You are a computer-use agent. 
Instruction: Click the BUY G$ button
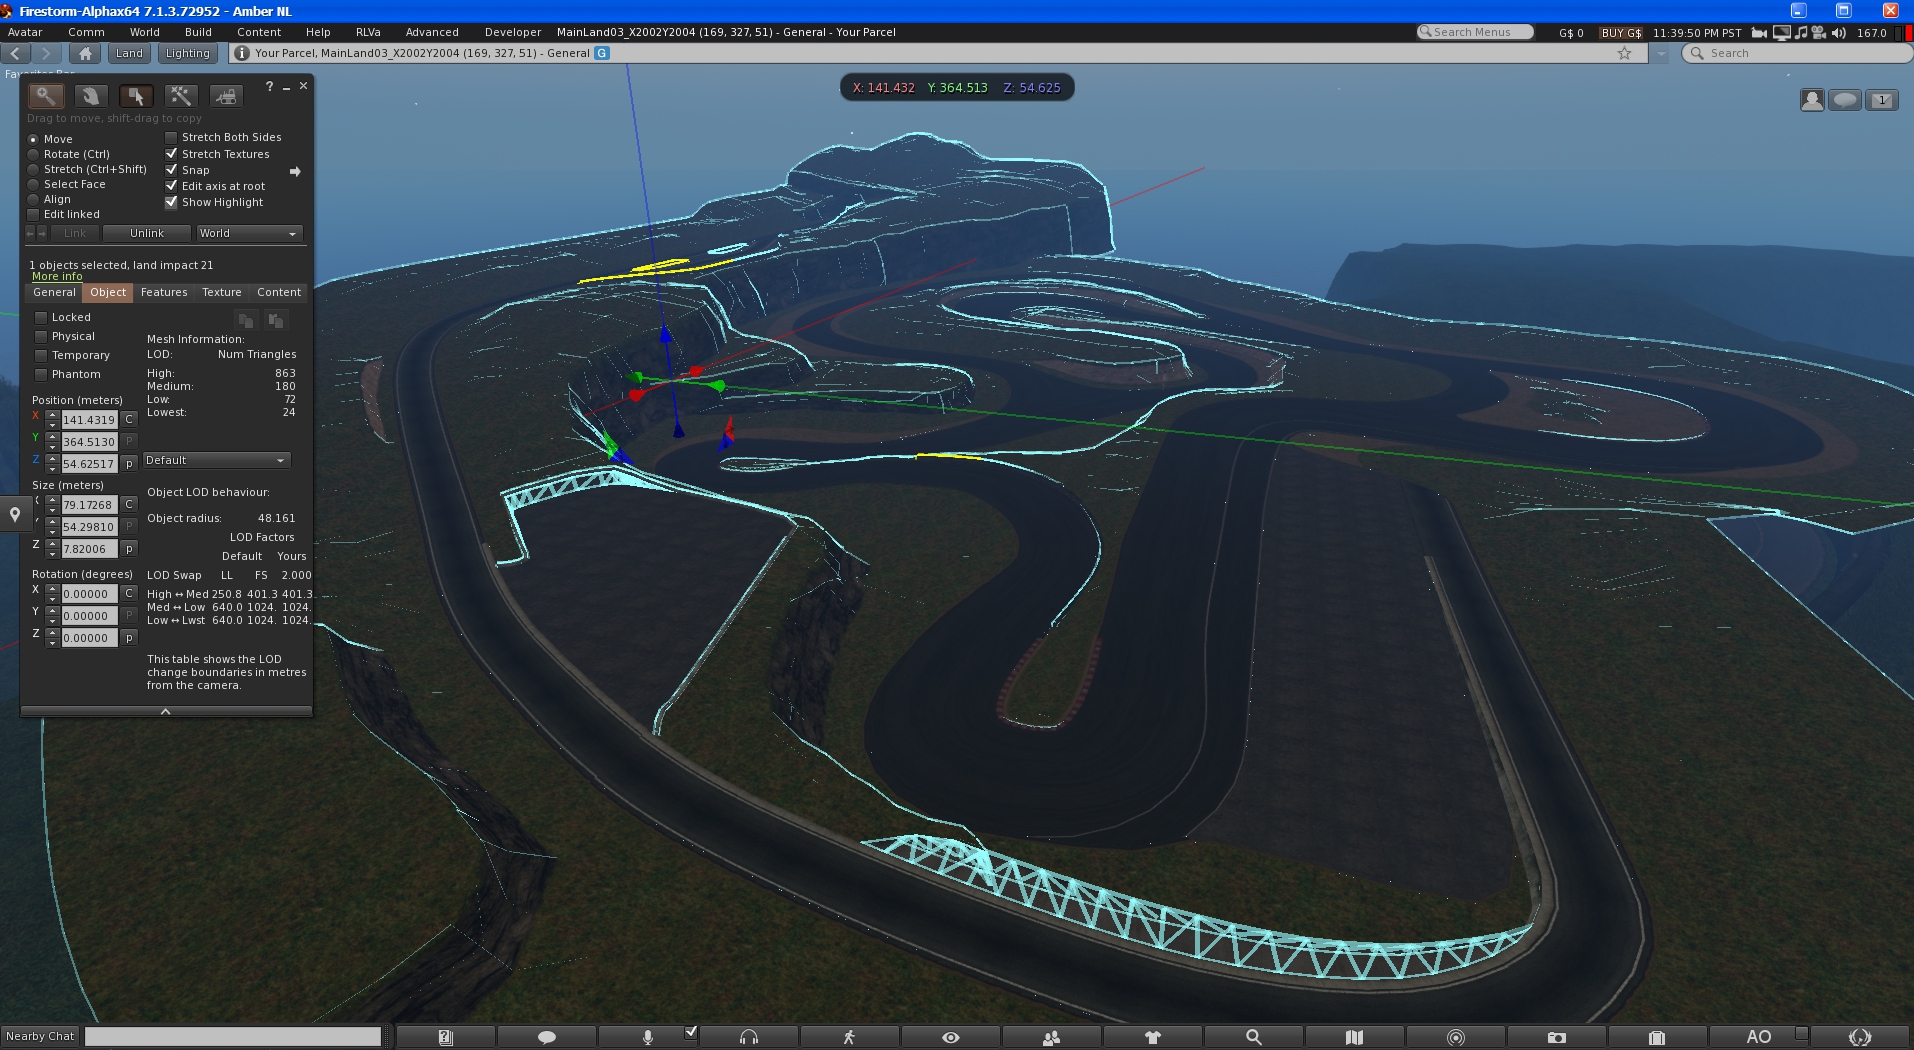(x=1621, y=33)
